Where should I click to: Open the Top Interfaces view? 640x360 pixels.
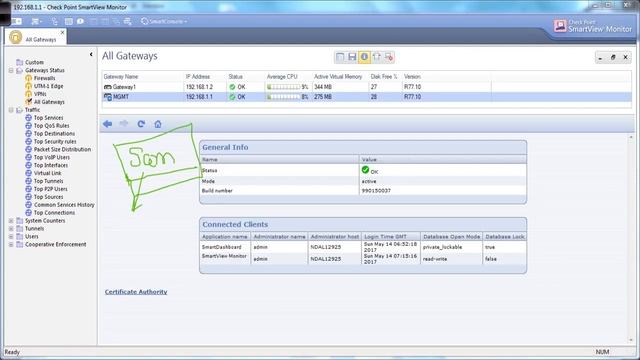(51, 165)
